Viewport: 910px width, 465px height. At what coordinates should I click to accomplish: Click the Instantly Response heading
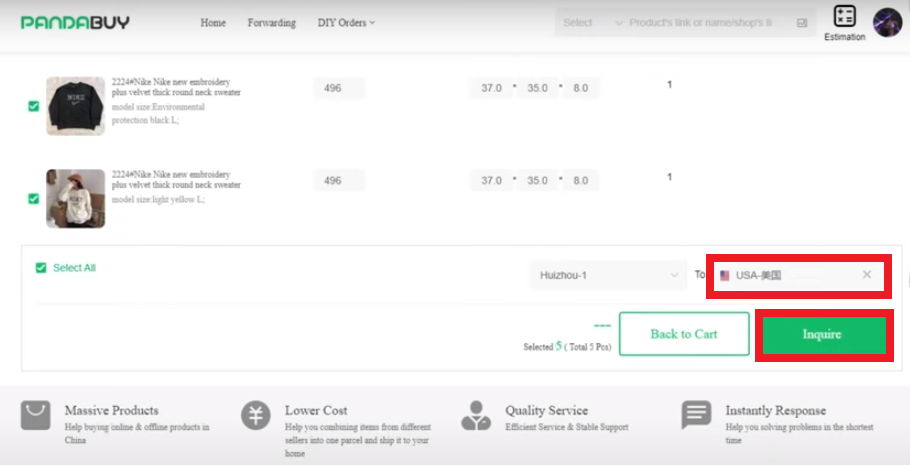pyautogui.click(x=775, y=410)
